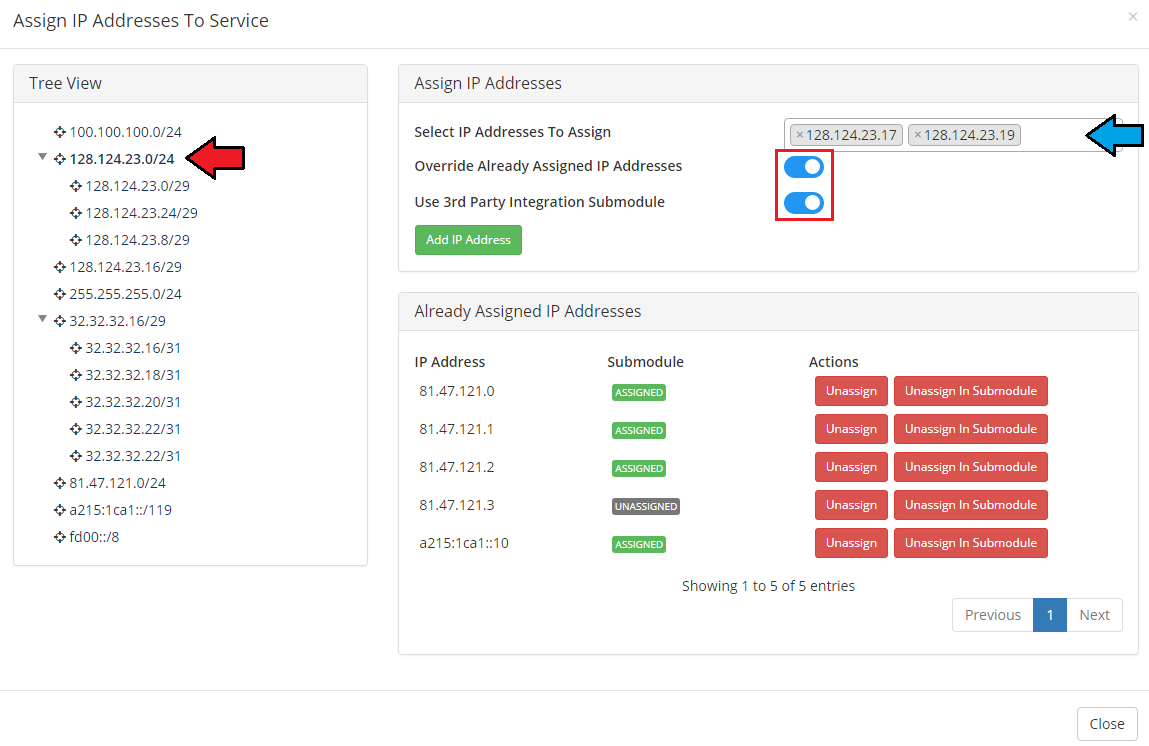Select fd00::/8 subnet in tree
The width and height of the screenshot is (1149, 746).
point(94,537)
